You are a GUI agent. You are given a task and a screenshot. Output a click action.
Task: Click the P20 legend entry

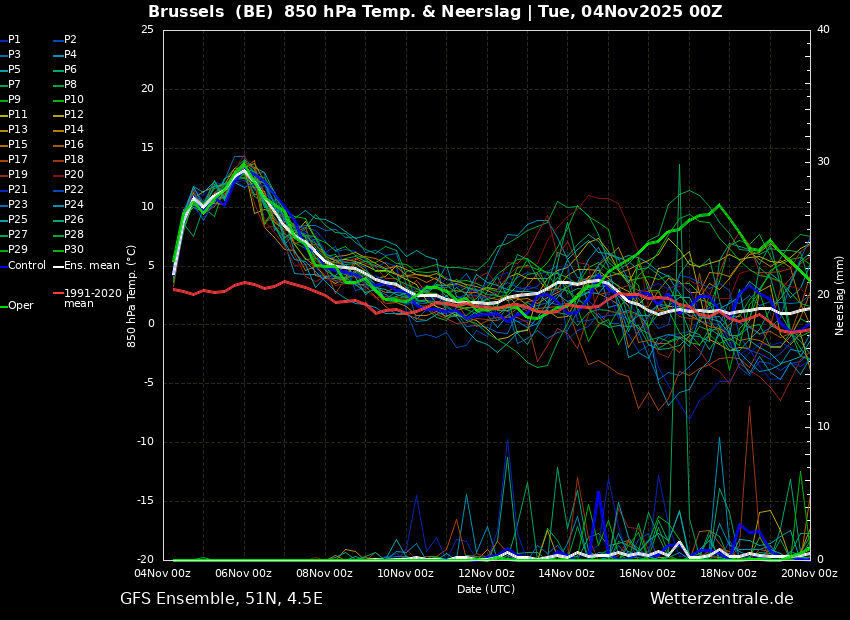[x=73, y=175]
